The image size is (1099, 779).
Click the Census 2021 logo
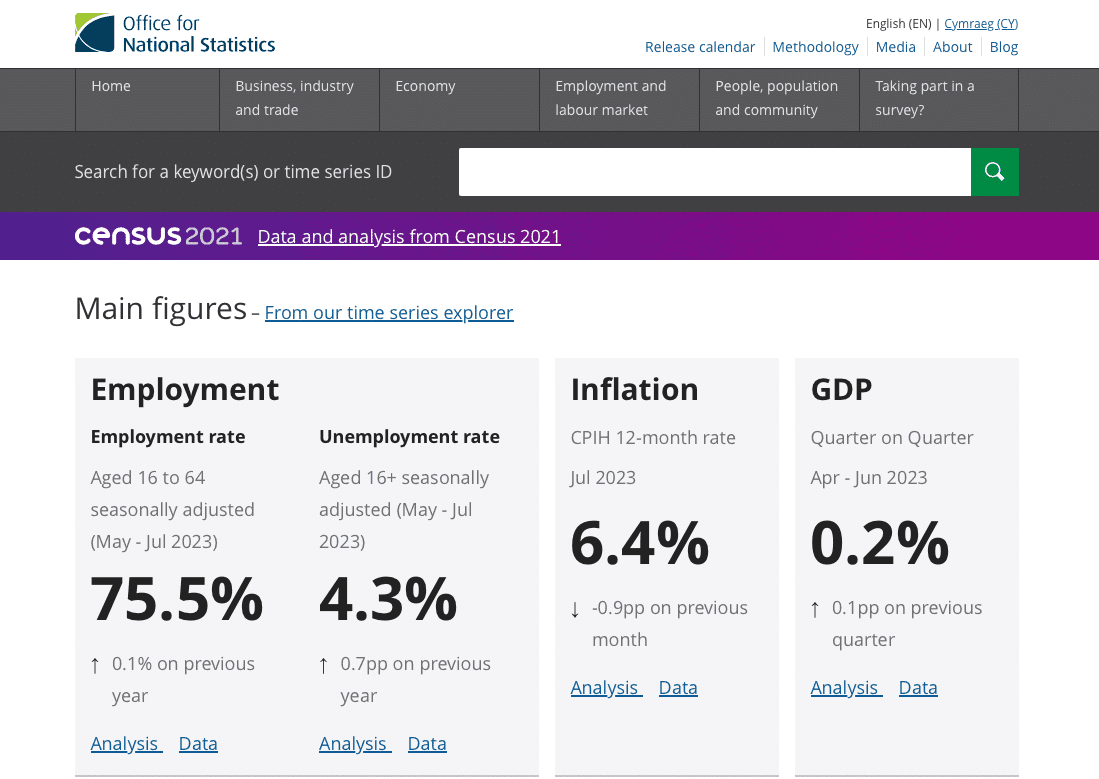158,236
